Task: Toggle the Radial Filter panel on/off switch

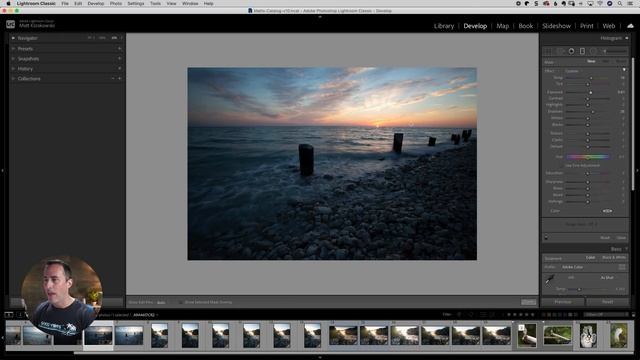Action: tap(546, 237)
